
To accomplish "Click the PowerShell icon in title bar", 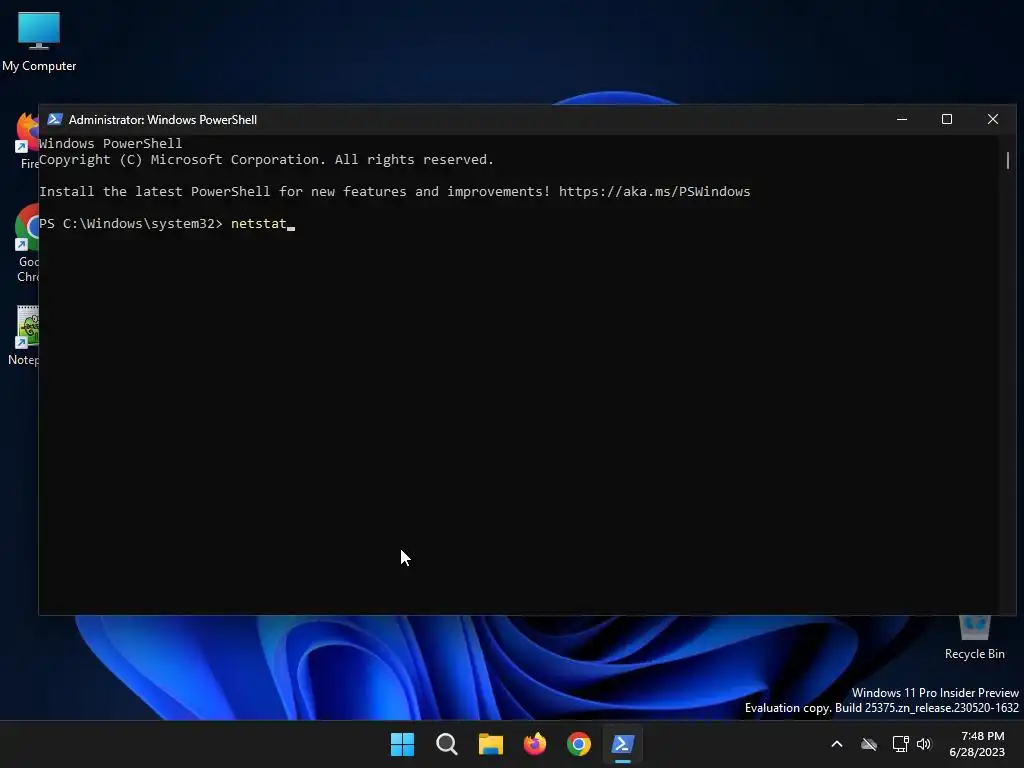I will point(55,120).
